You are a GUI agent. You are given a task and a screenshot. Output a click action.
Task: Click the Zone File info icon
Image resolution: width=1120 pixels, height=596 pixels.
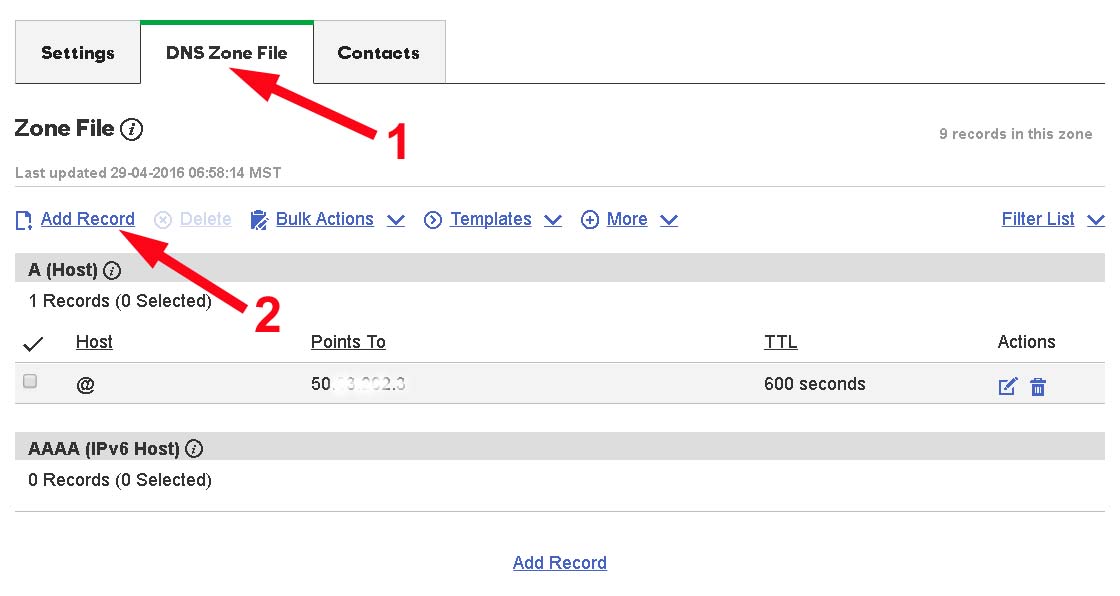(x=132, y=129)
